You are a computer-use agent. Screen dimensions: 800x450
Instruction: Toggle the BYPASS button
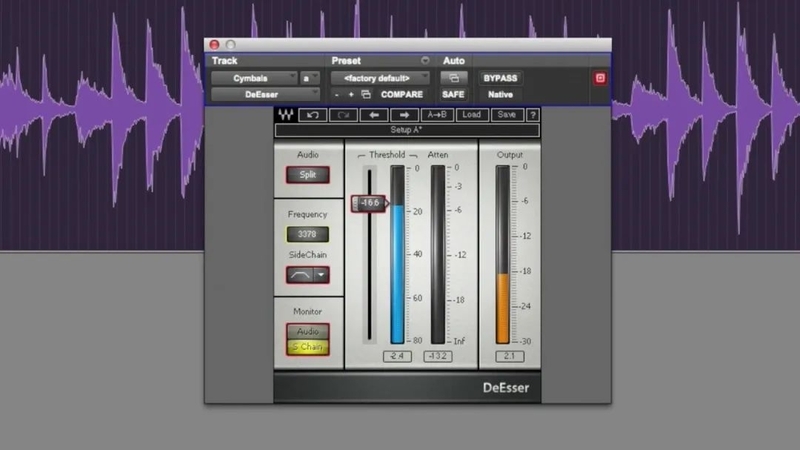point(501,78)
